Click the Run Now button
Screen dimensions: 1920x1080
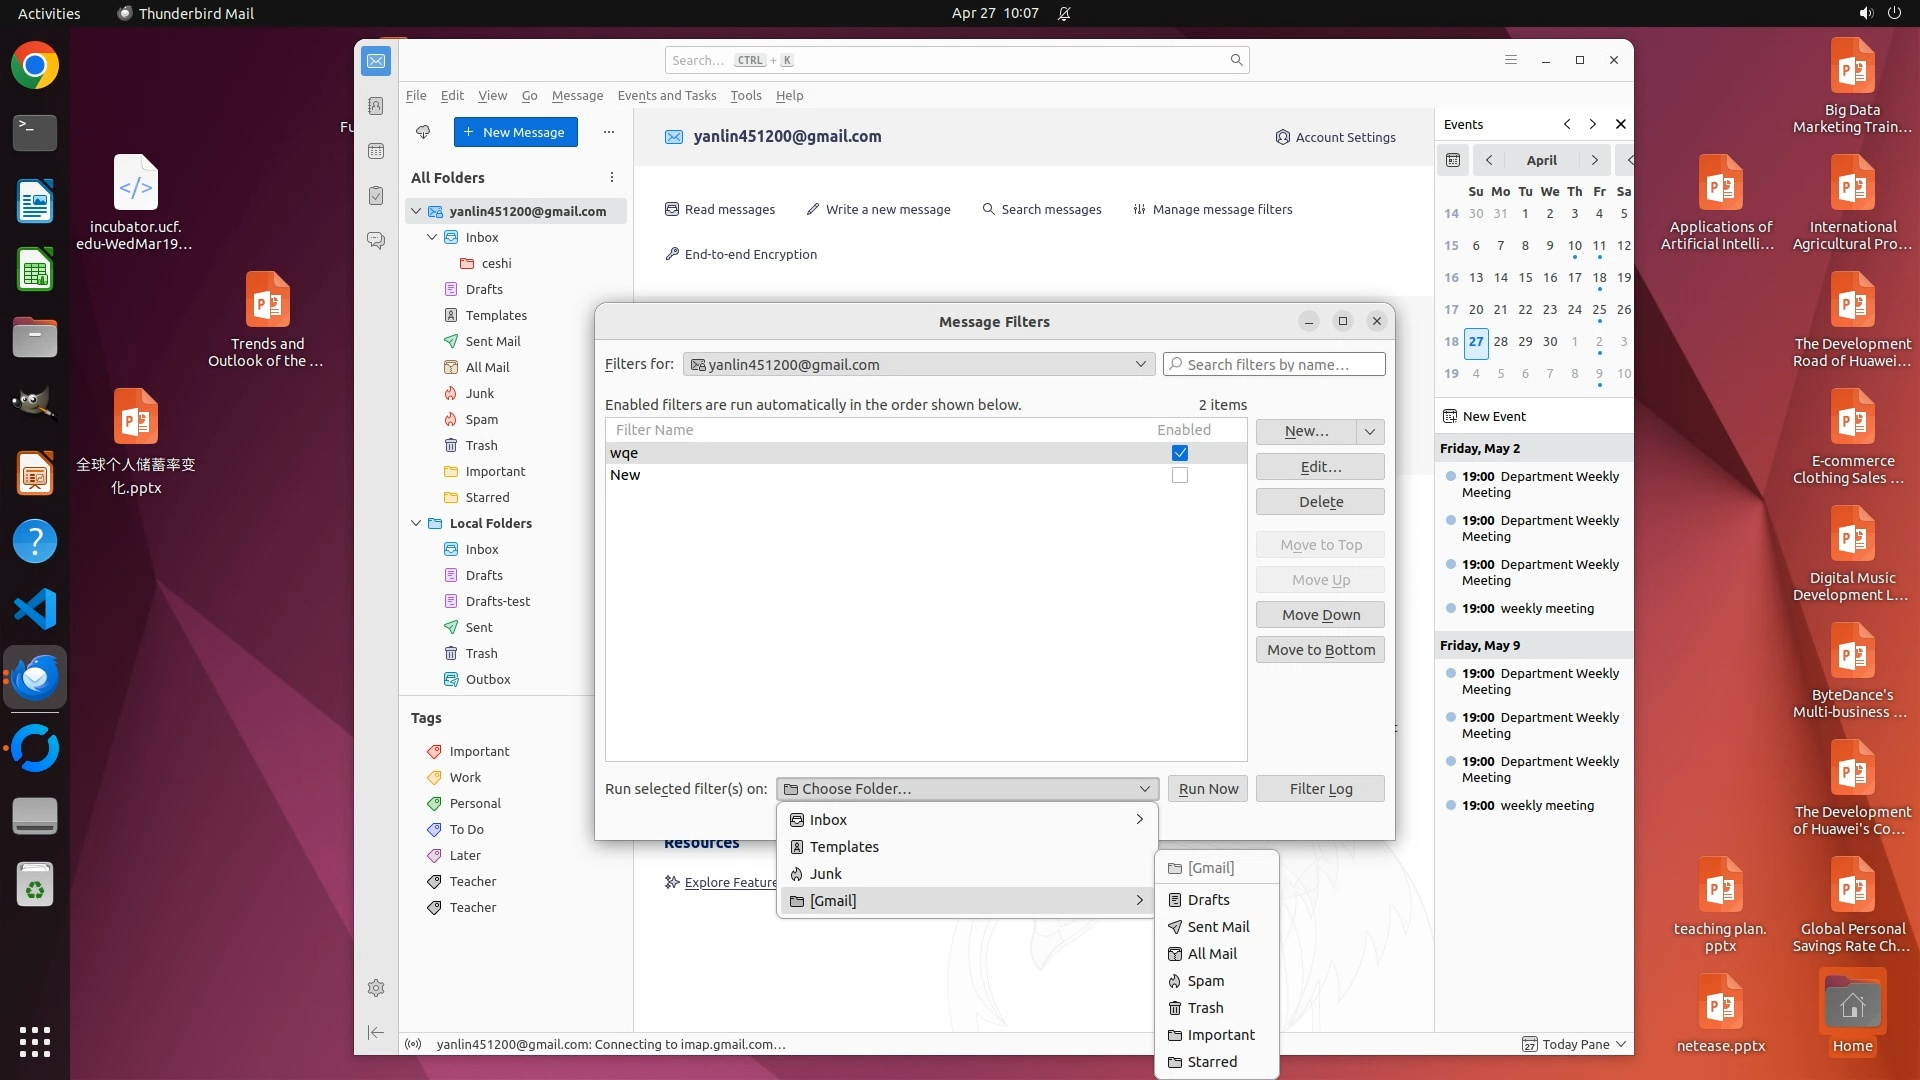click(1207, 789)
